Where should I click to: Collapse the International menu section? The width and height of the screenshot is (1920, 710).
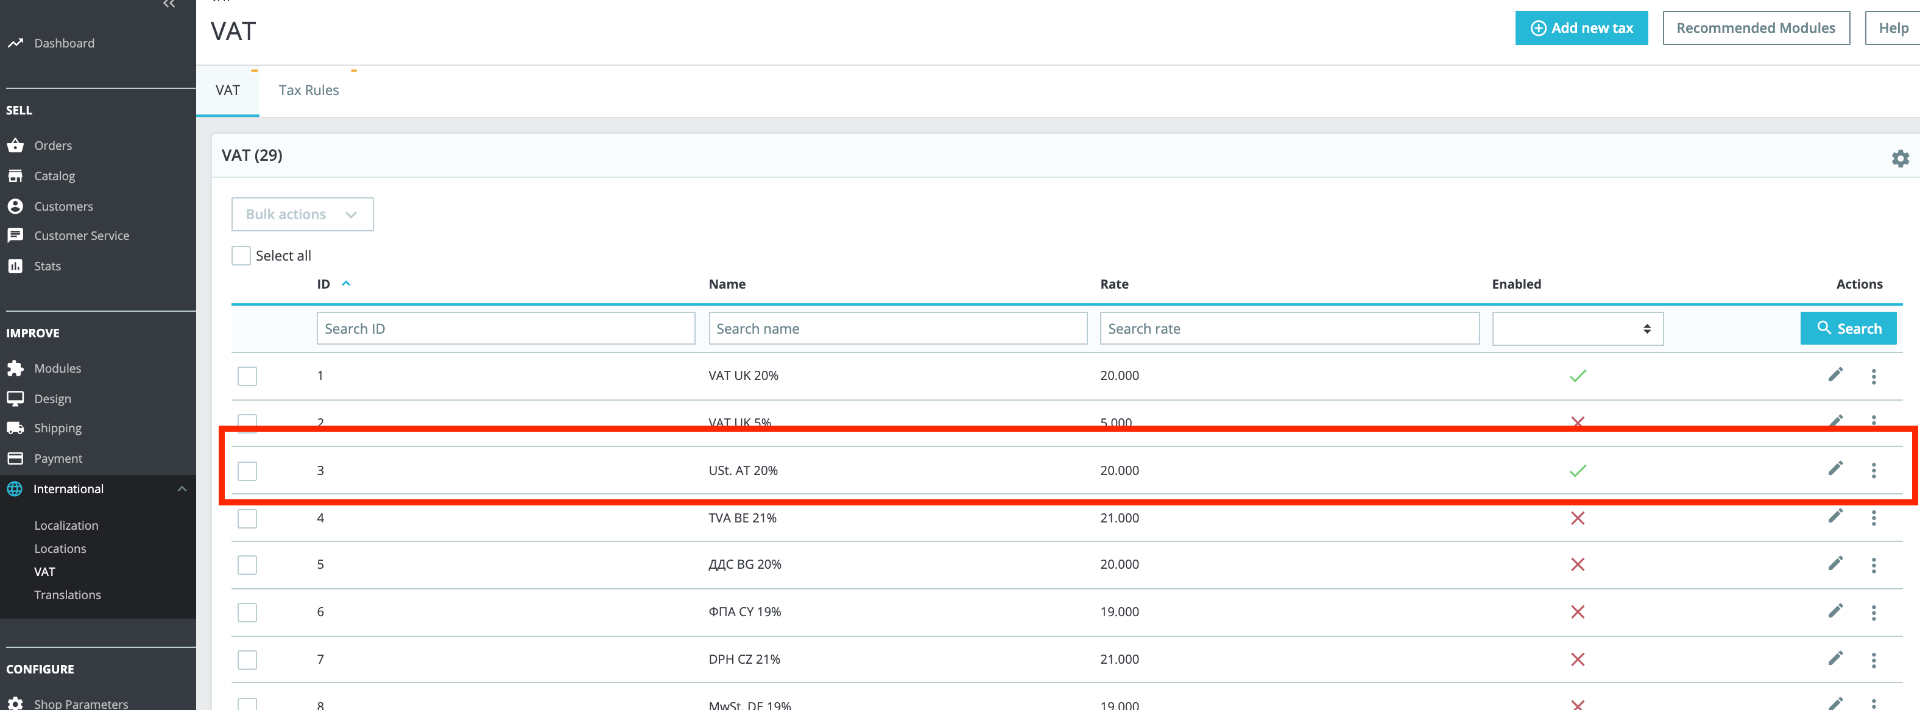(181, 489)
